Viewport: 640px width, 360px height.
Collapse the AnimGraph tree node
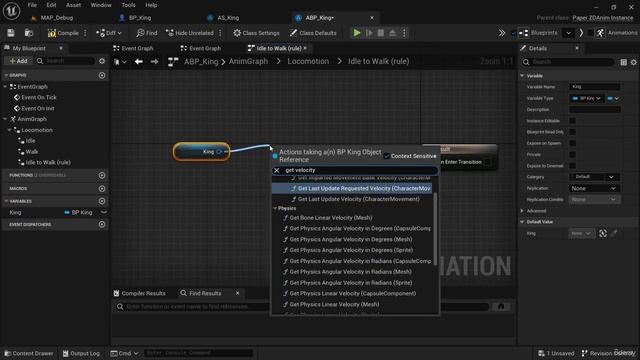click(5, 119)
